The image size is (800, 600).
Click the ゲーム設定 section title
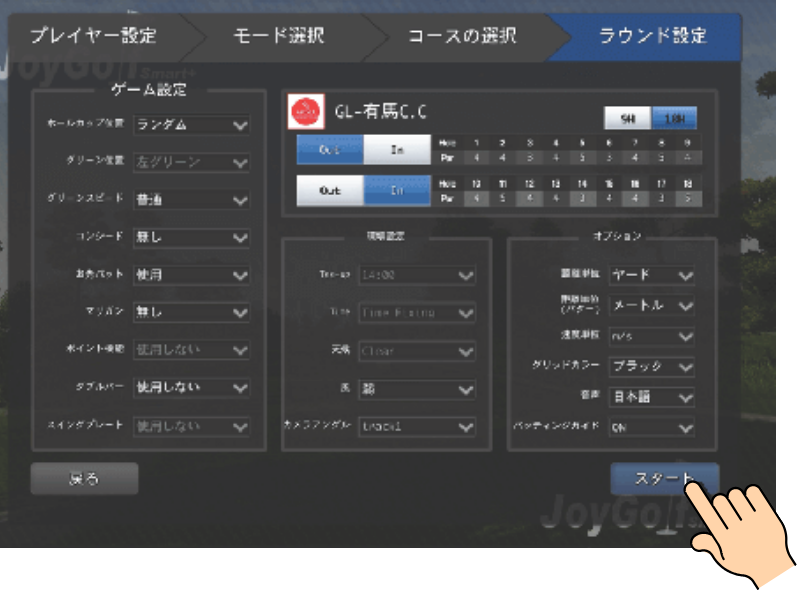point(149,90)
